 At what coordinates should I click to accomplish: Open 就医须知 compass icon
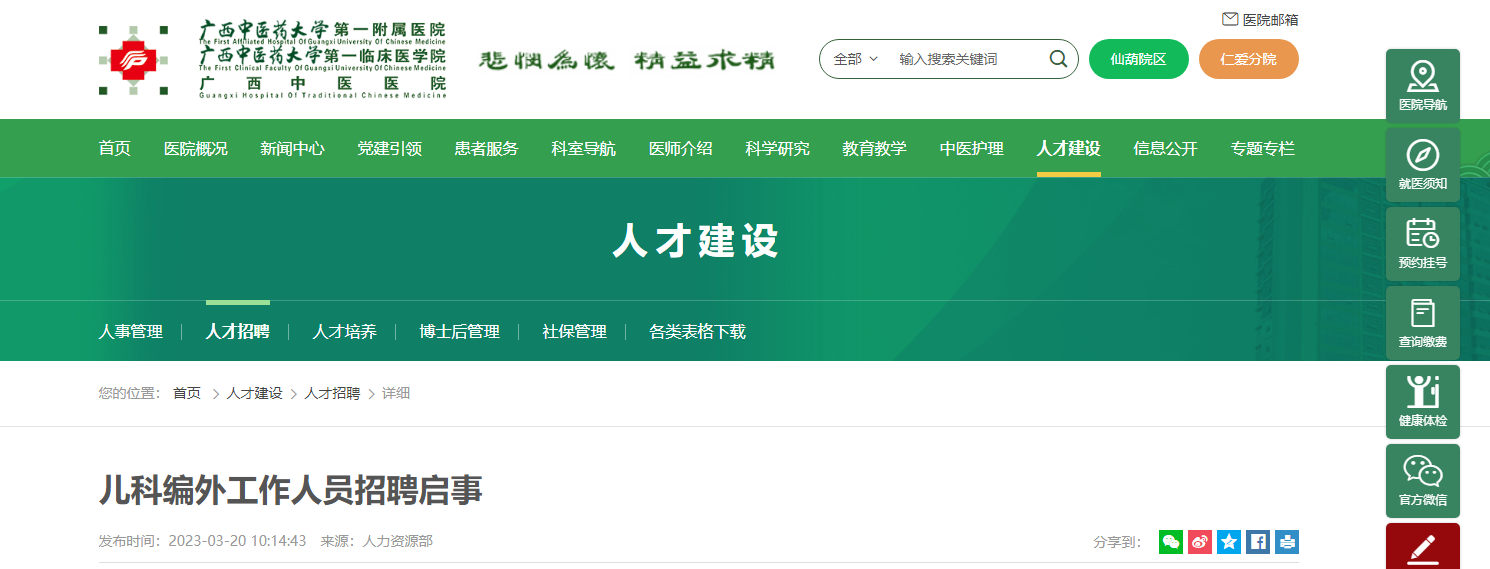1422,155
